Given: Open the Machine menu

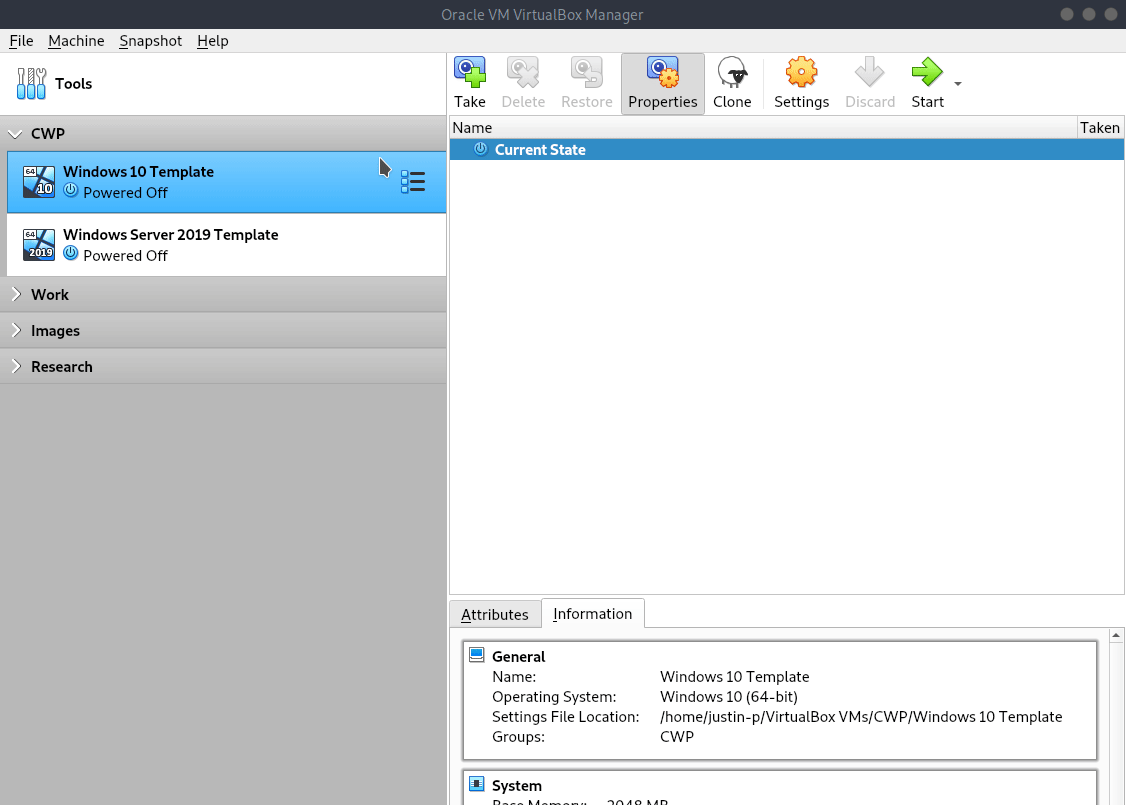Looking at the screenshot, I should click(76, 41).
